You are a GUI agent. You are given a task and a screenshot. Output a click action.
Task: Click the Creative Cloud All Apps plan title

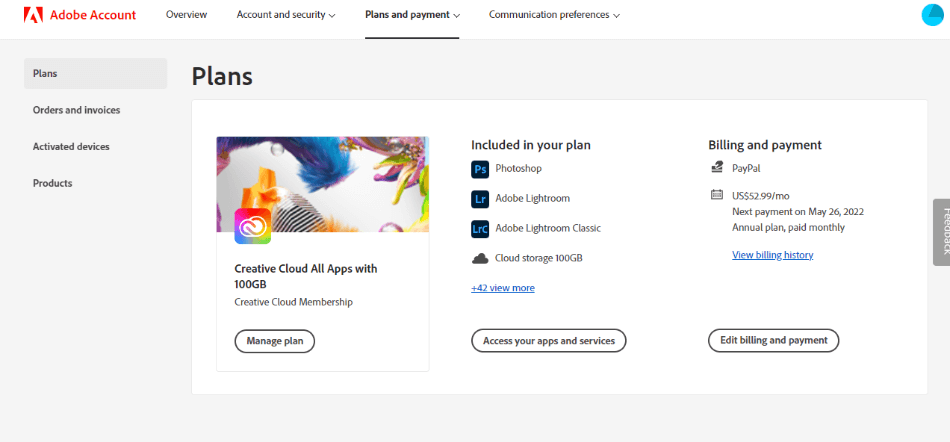[306, 276]
